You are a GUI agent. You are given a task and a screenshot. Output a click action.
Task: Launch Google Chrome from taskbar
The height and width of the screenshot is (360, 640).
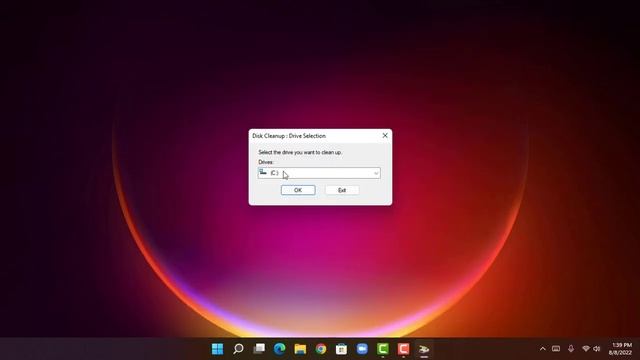321,349
